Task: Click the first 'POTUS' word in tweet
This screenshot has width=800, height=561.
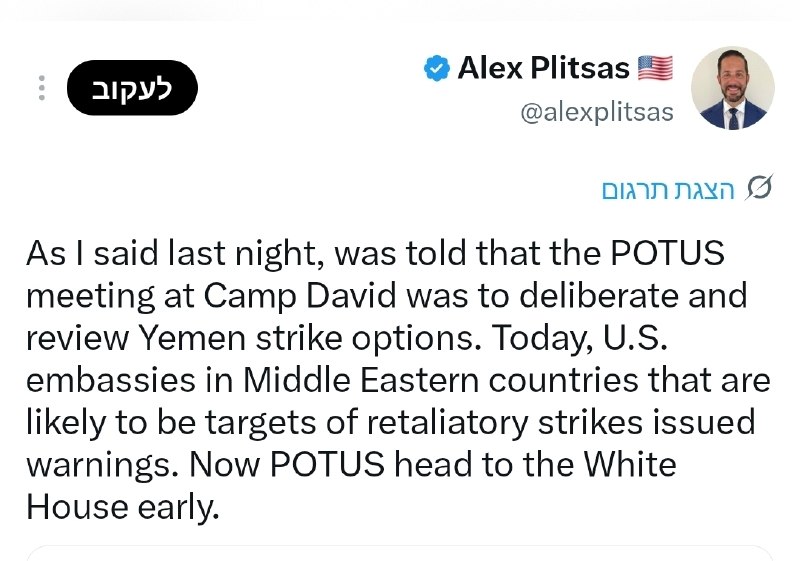Action: pos(667,253)
